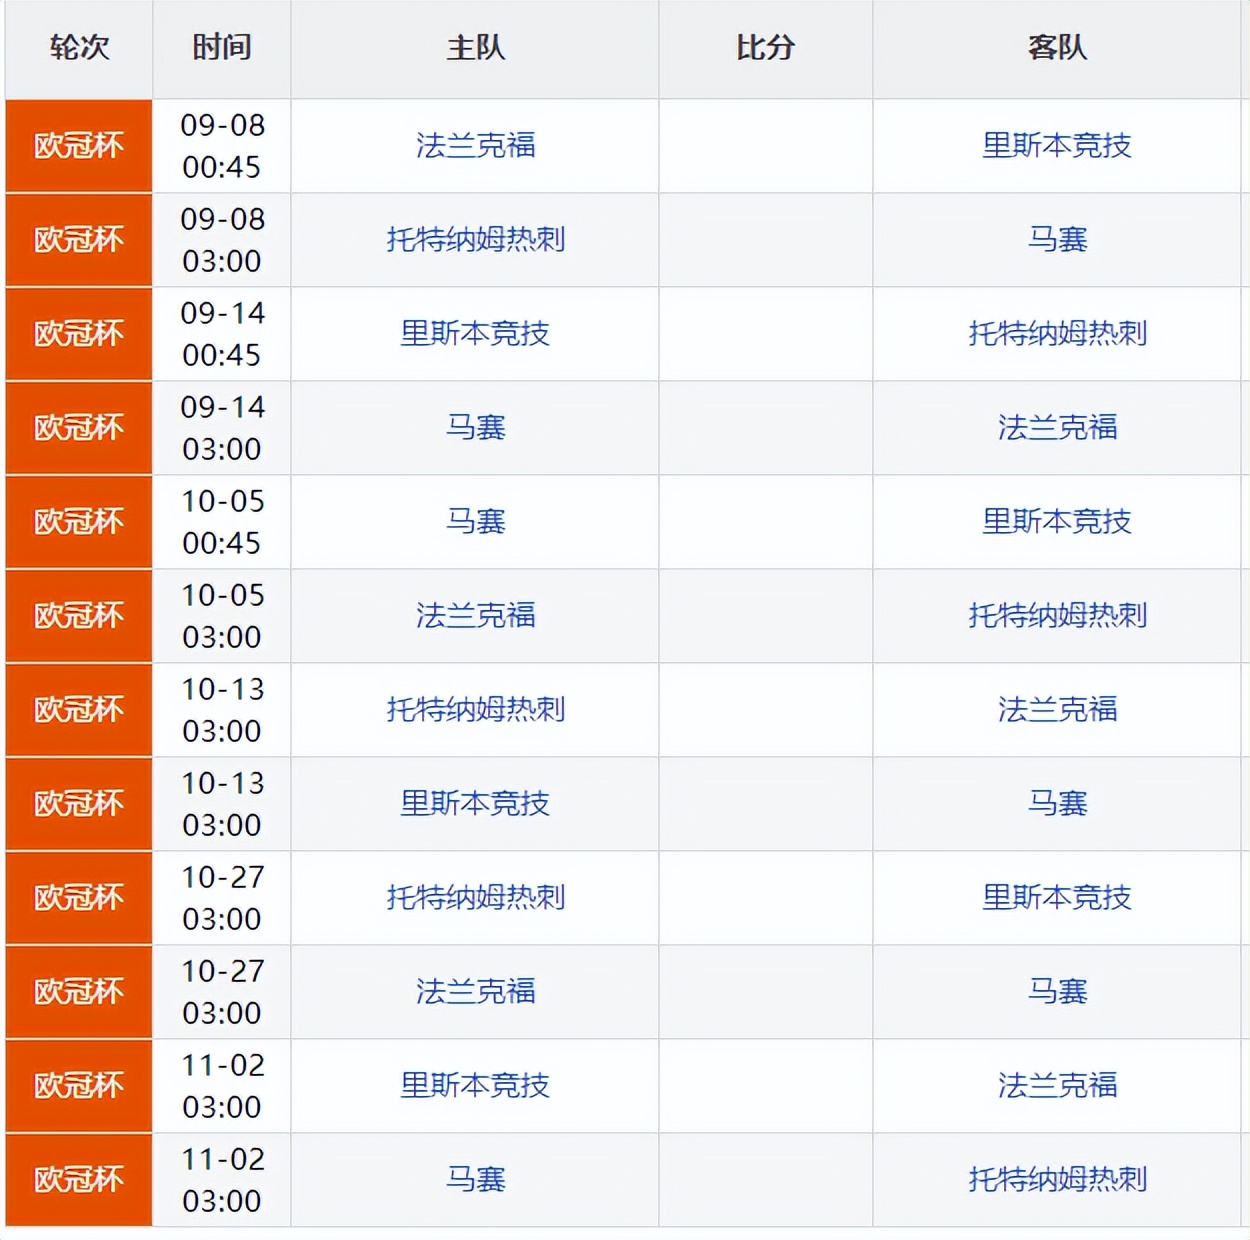Open away team 托特纳姆热刺 in the 11-02 match

(x=1057, y=1180)
